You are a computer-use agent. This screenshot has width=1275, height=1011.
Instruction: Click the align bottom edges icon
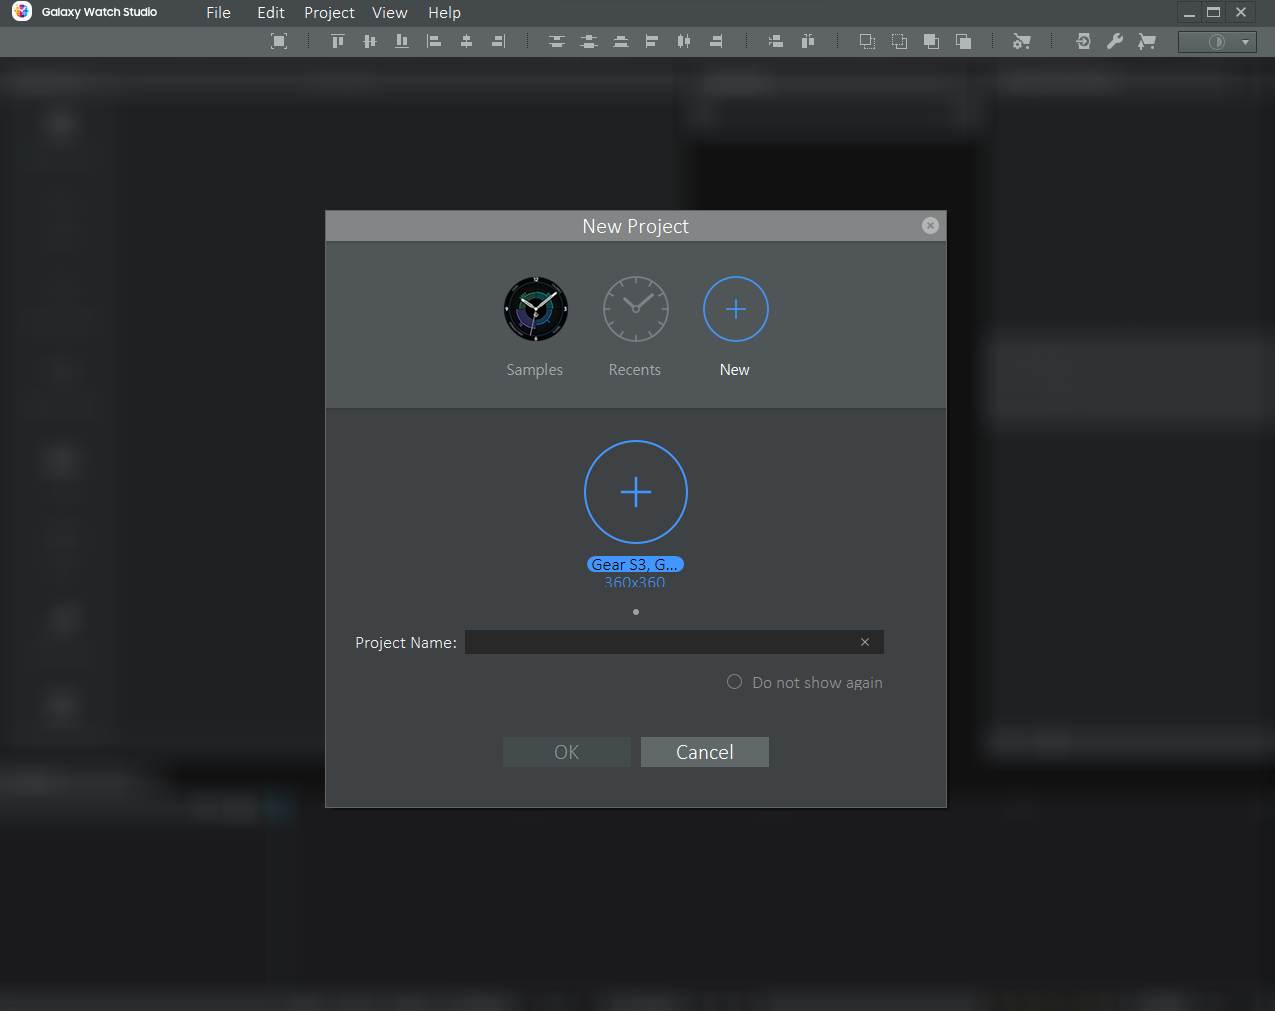click(402, 41)
